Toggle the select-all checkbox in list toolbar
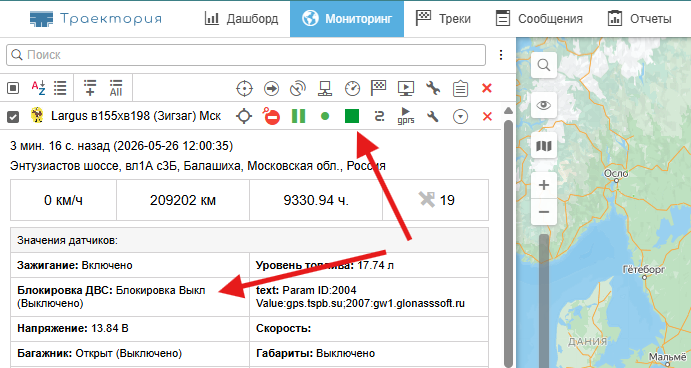The width and height of the screenshot is (691, 368). pos(13,88)
